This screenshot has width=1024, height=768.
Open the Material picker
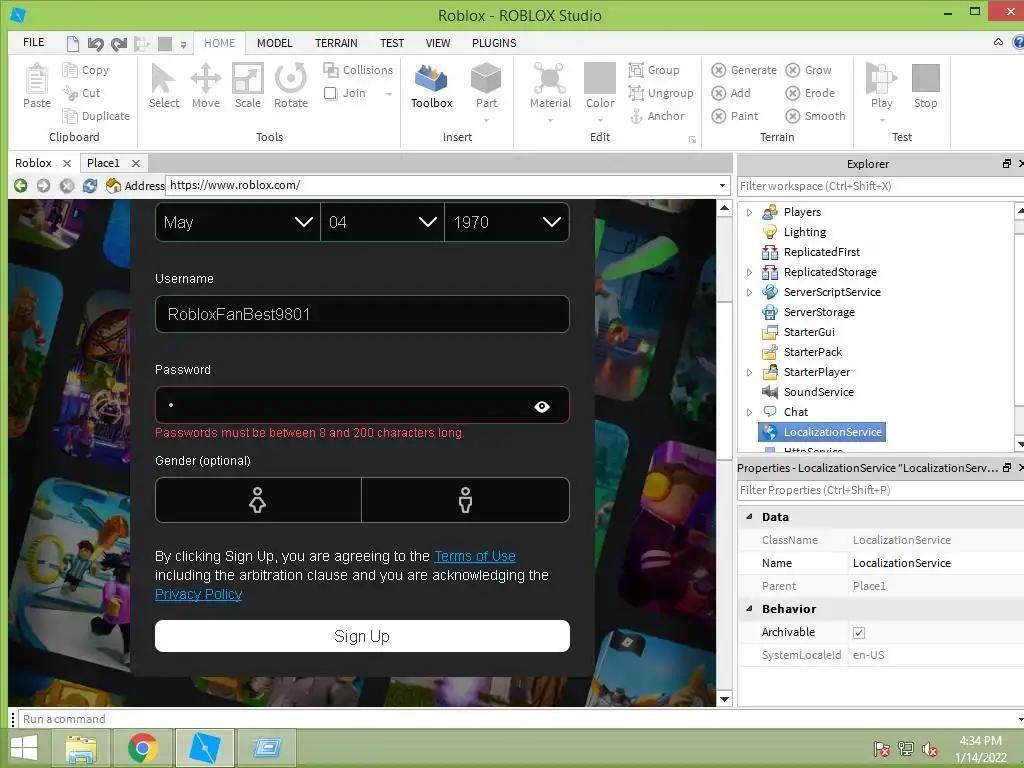pos(550,86)
